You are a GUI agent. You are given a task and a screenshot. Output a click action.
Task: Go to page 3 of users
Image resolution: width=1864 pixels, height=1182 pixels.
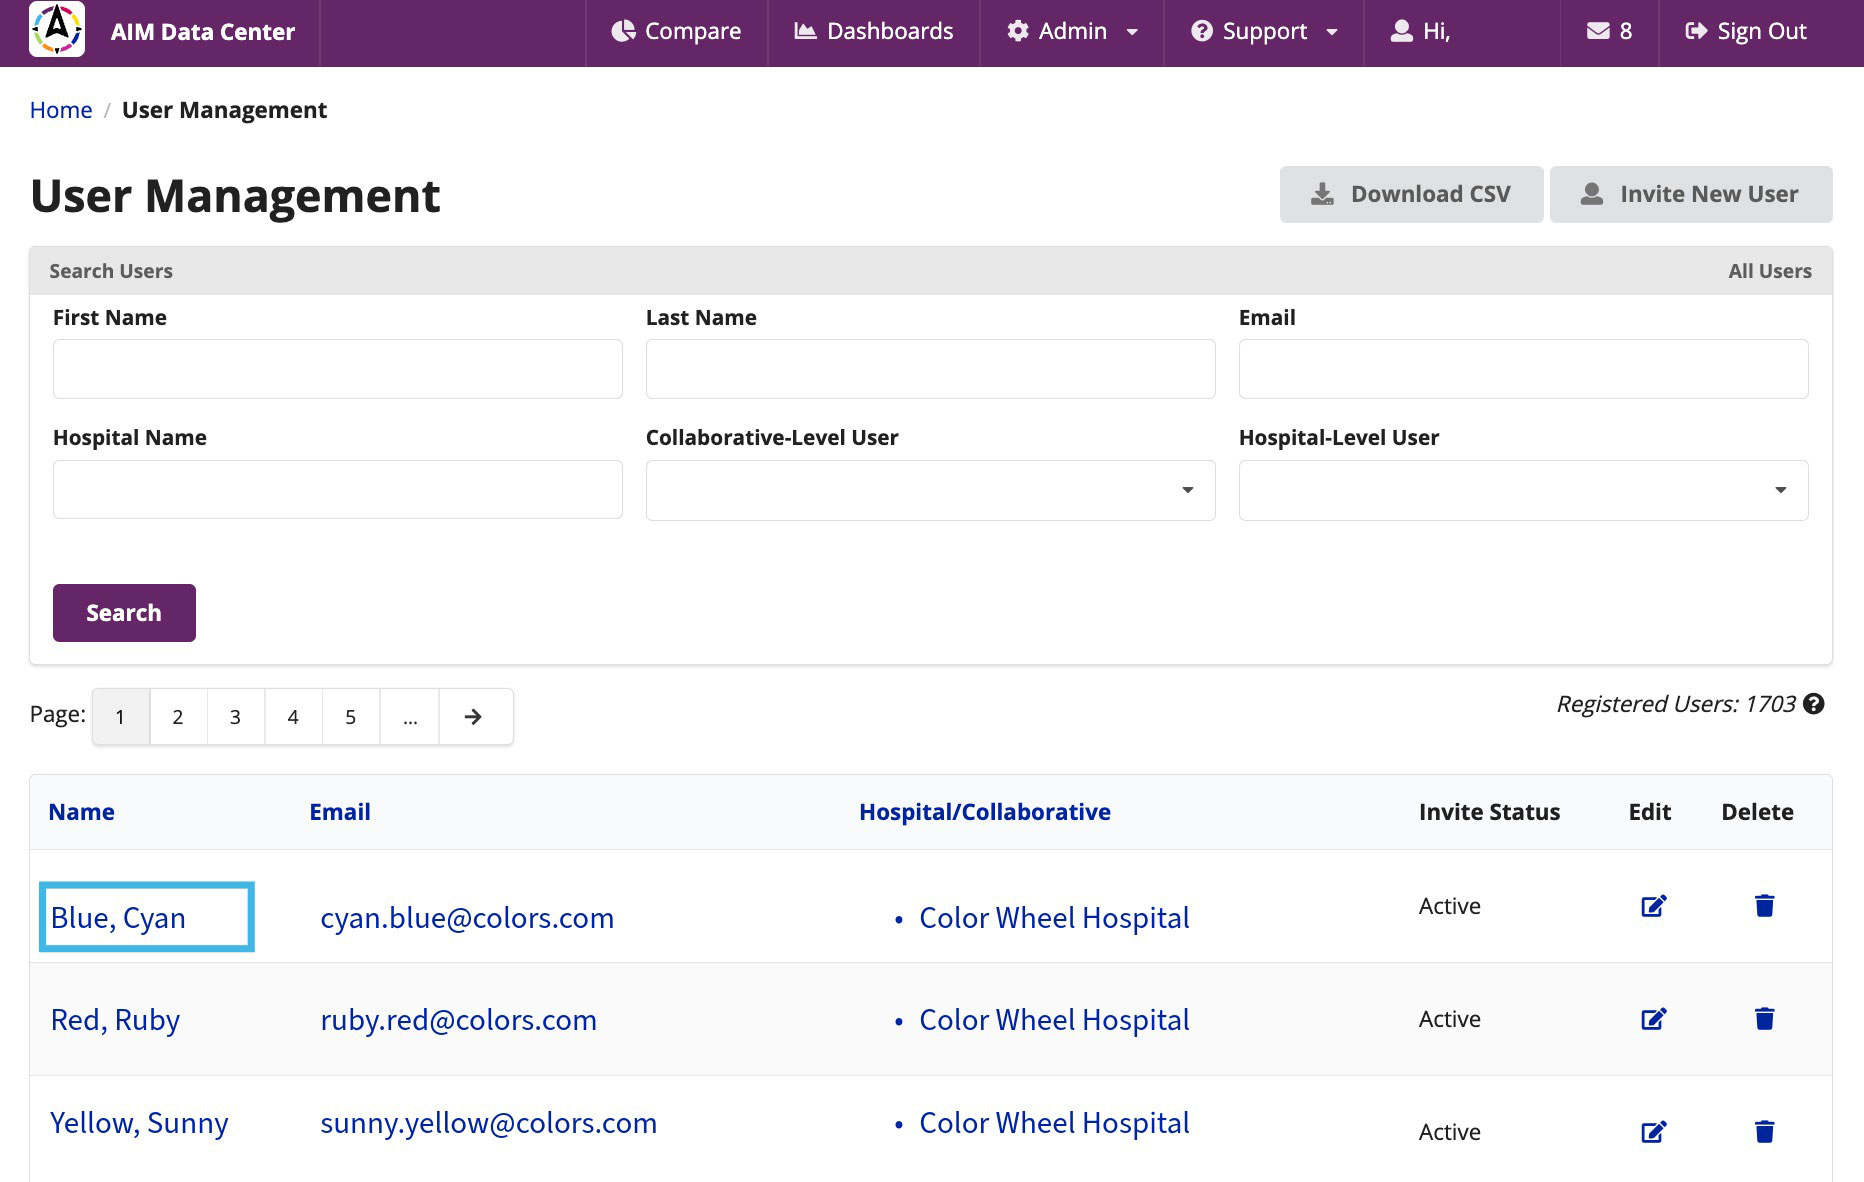[x=235, y=717]
